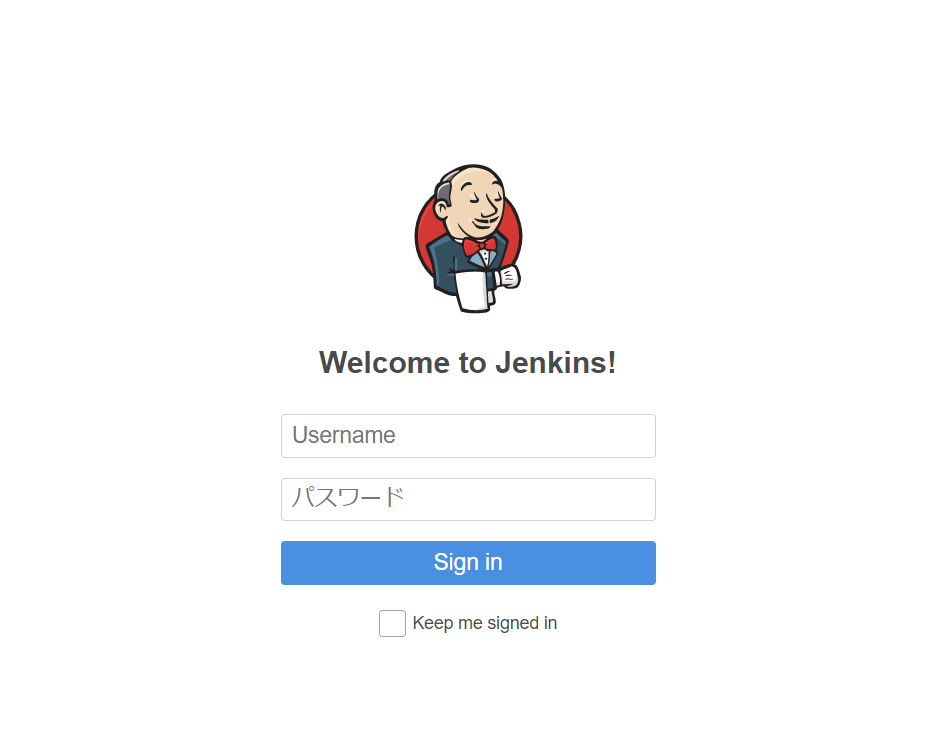This screenshot has height=736, width=937.
Task: Click the 'Username' placeholder text
Action: (x=344, y=436)
